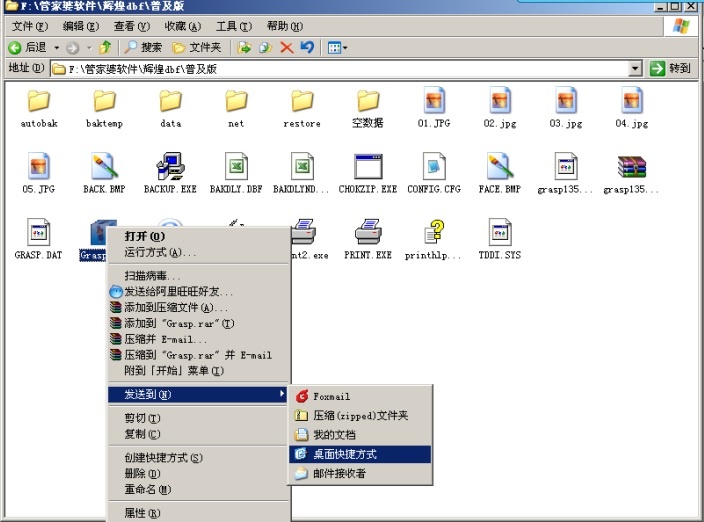Click the red Delete toolbar icon
Screen dimensions: 704x522
(x=287, y=47)
